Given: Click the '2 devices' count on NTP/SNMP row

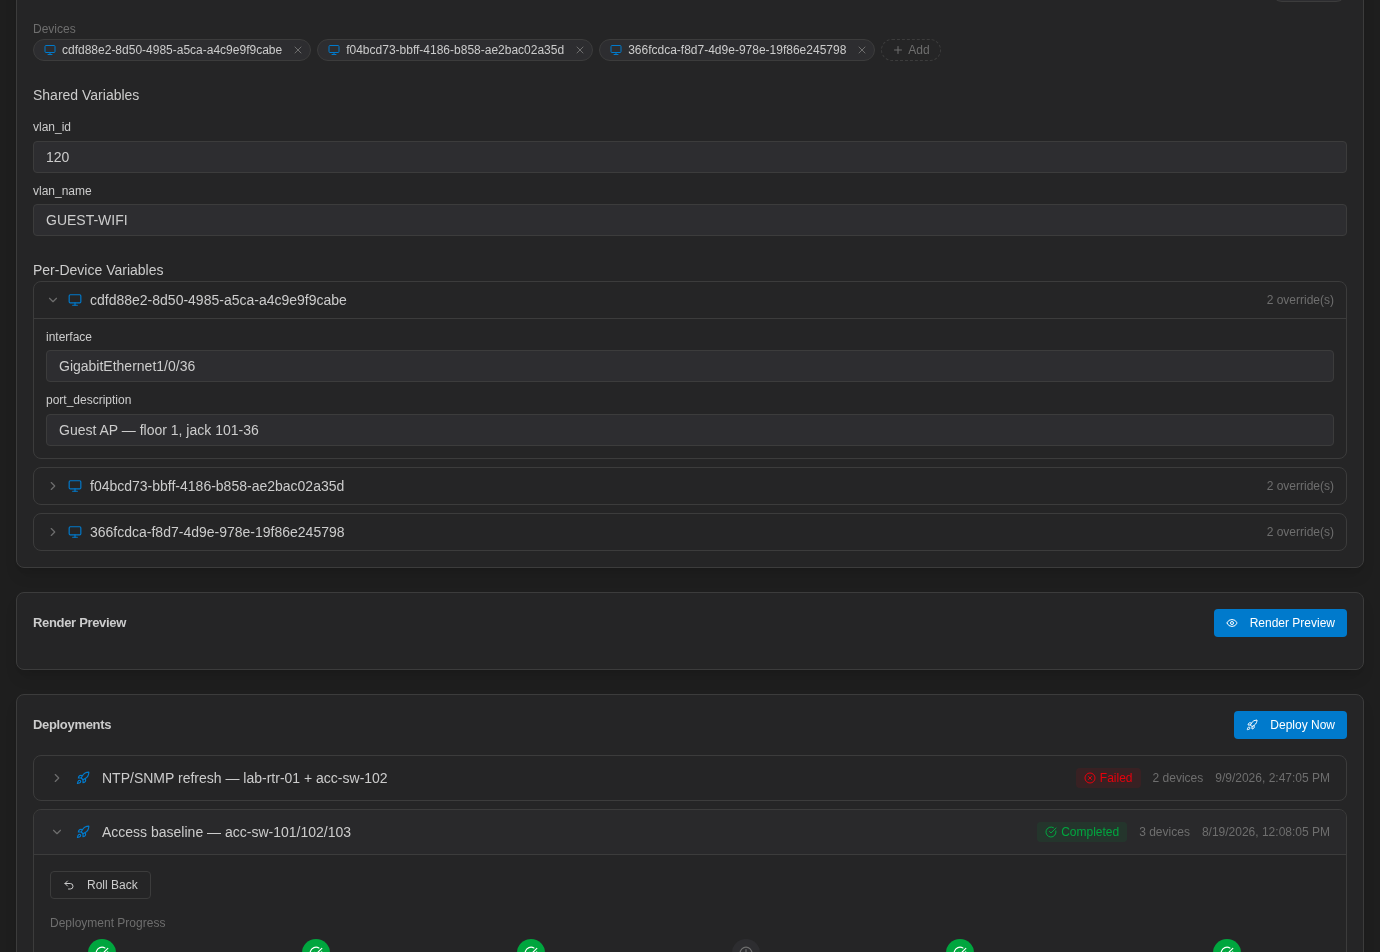Looking at the screenshot, I should [1178, 778].
